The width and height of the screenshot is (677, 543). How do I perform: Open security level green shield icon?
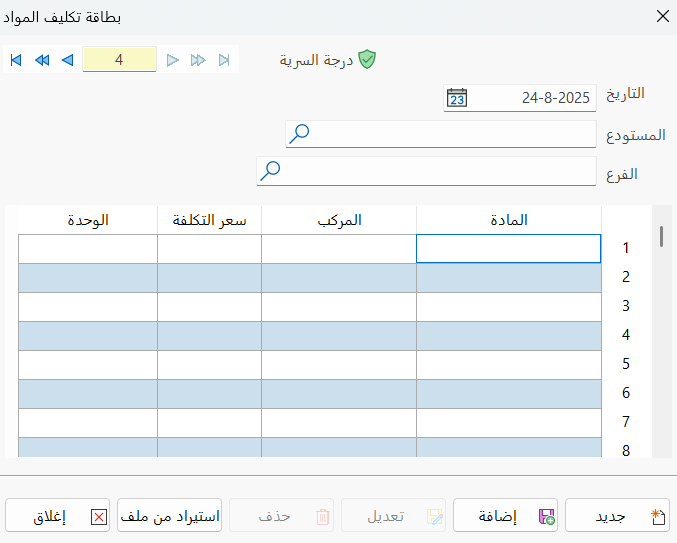tap(367, 60)
